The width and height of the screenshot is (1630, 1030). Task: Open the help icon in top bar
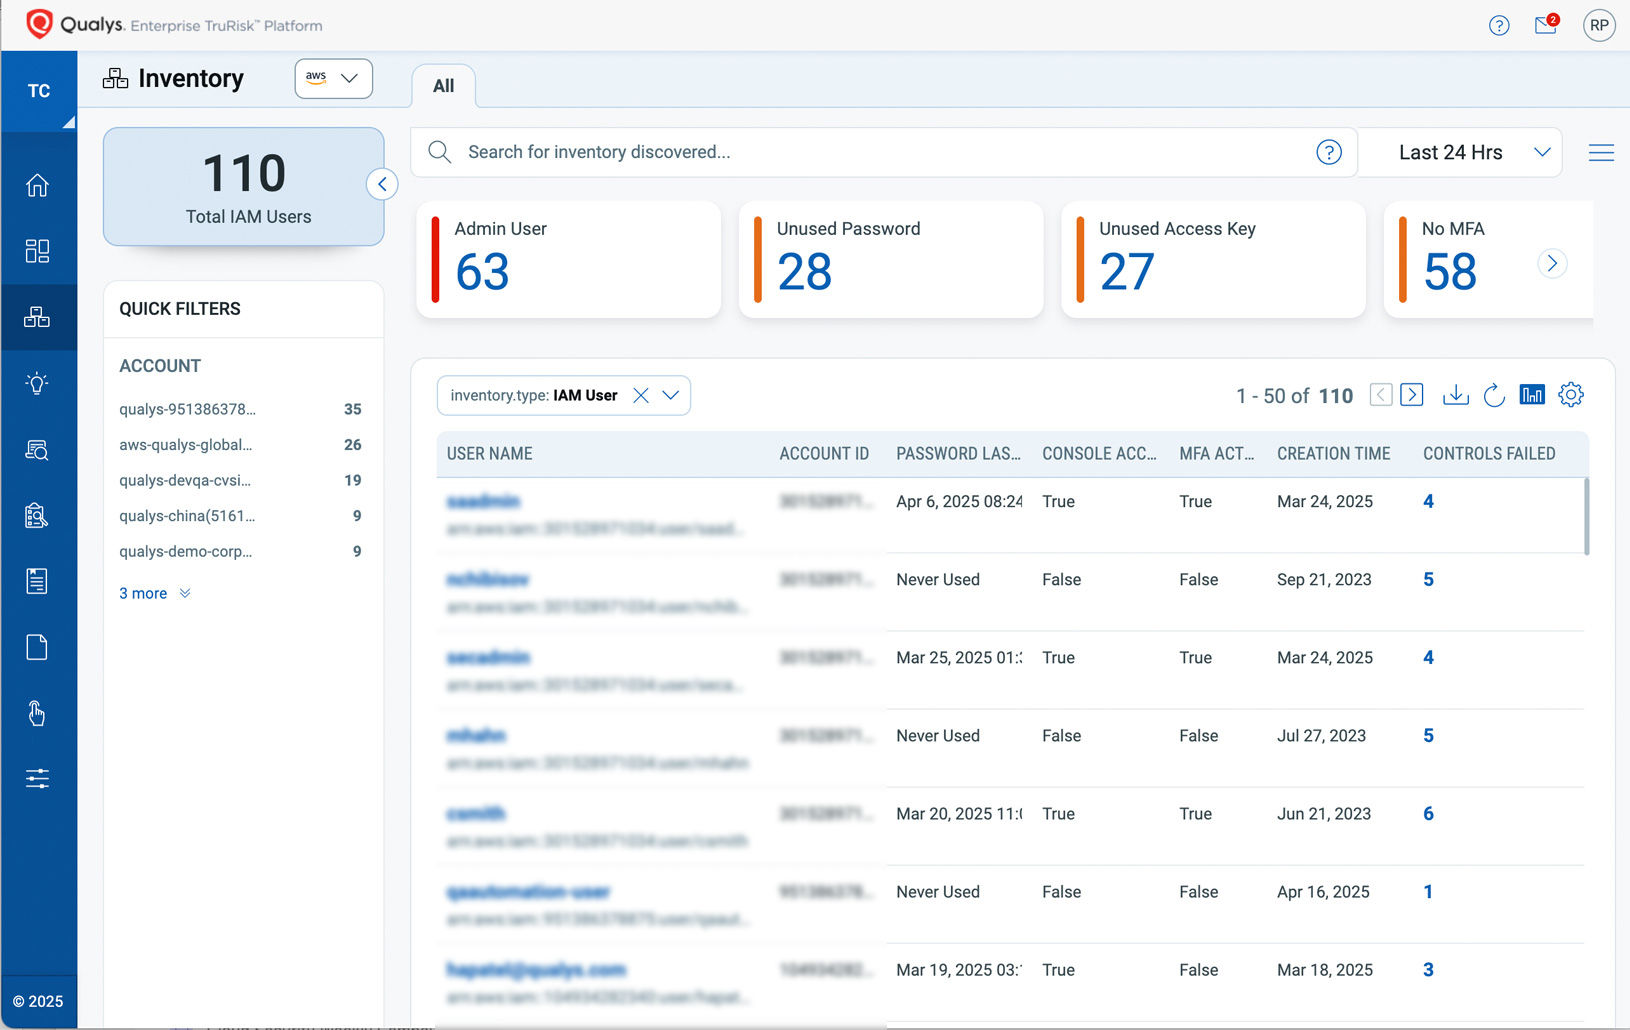1499,26
